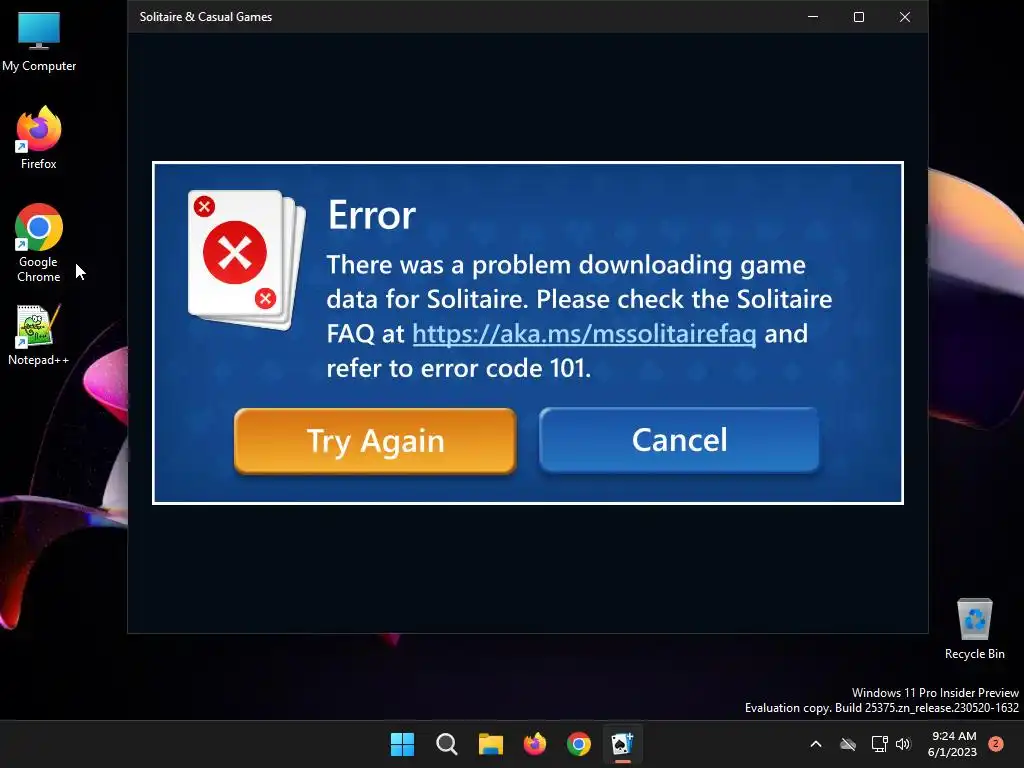
Task: Open the notification badge showing 2
Action: coord(996,744)
